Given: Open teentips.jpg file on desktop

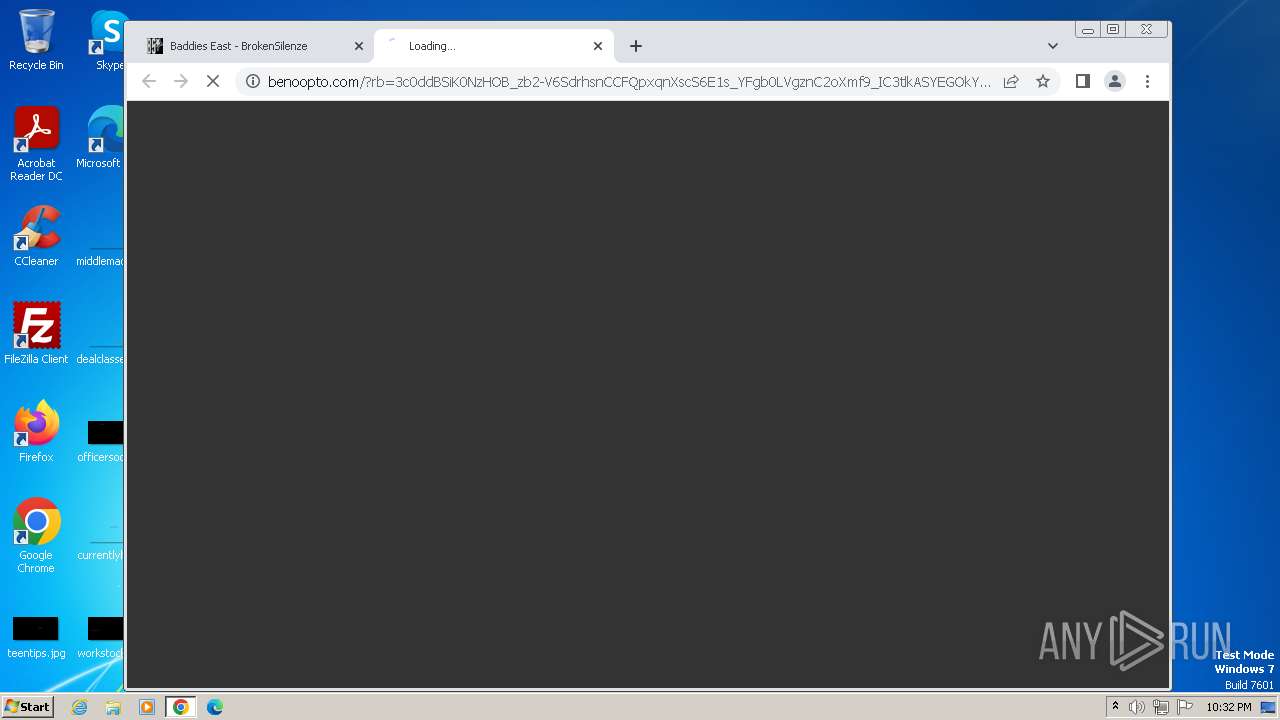Looking at the screenshot, I should pyautogui.click(x=36, y=638).
